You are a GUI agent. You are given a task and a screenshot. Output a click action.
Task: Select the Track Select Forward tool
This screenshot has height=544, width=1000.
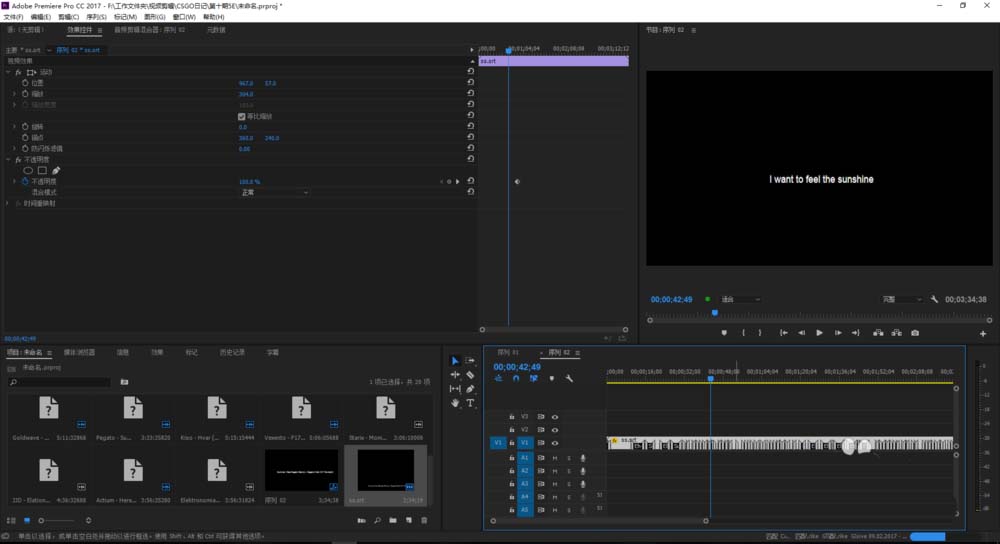click(x=470, y=361)
